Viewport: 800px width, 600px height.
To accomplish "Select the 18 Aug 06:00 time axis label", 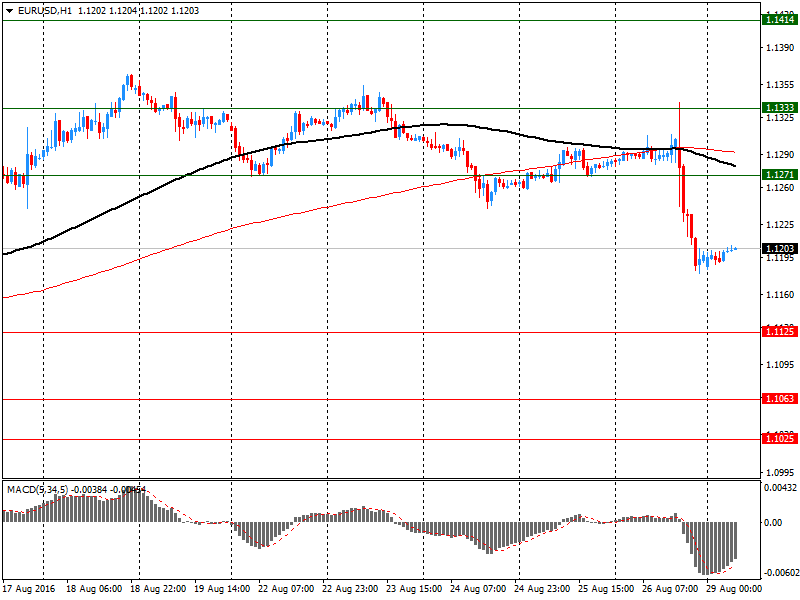I will (94, 589).
